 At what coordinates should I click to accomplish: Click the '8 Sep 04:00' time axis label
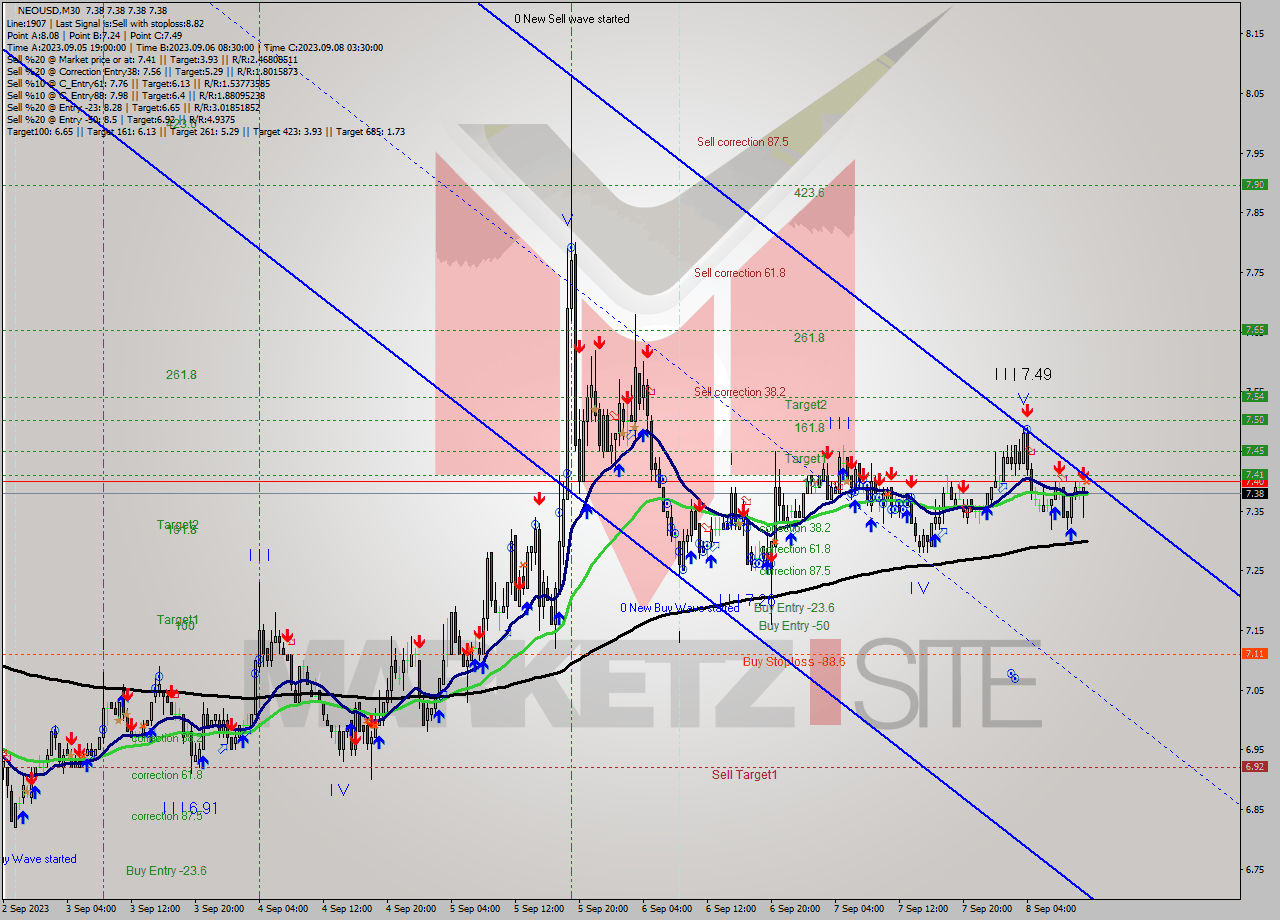click(x=1051, y=909)
